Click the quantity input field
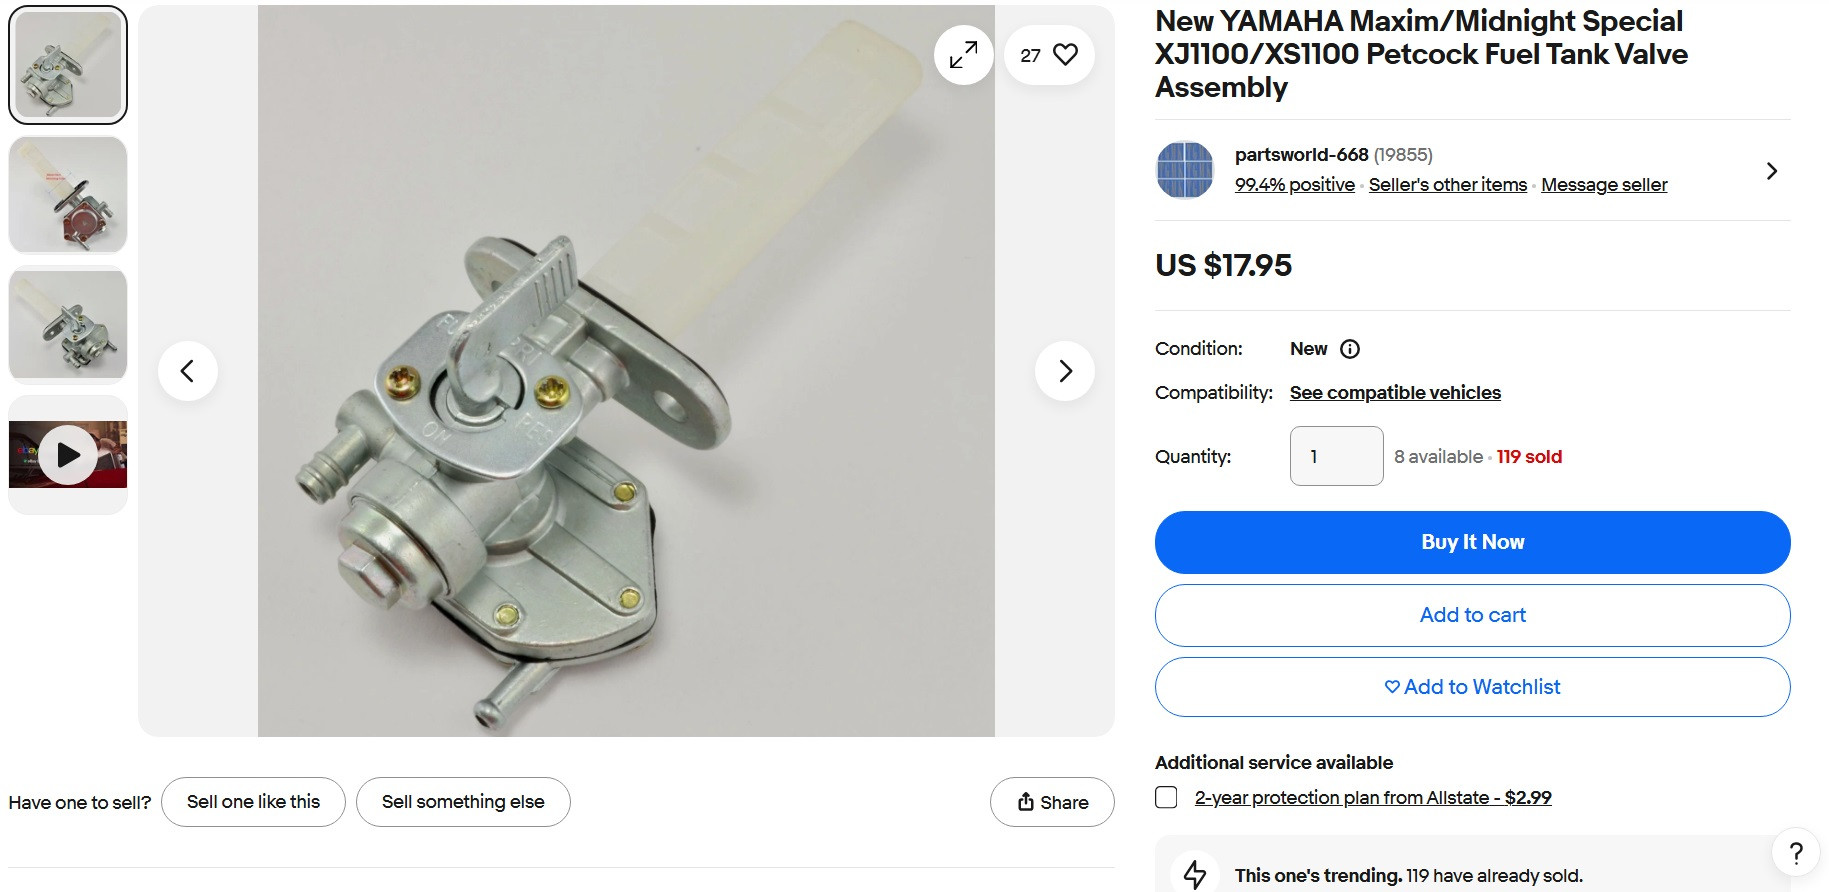 1336,456
